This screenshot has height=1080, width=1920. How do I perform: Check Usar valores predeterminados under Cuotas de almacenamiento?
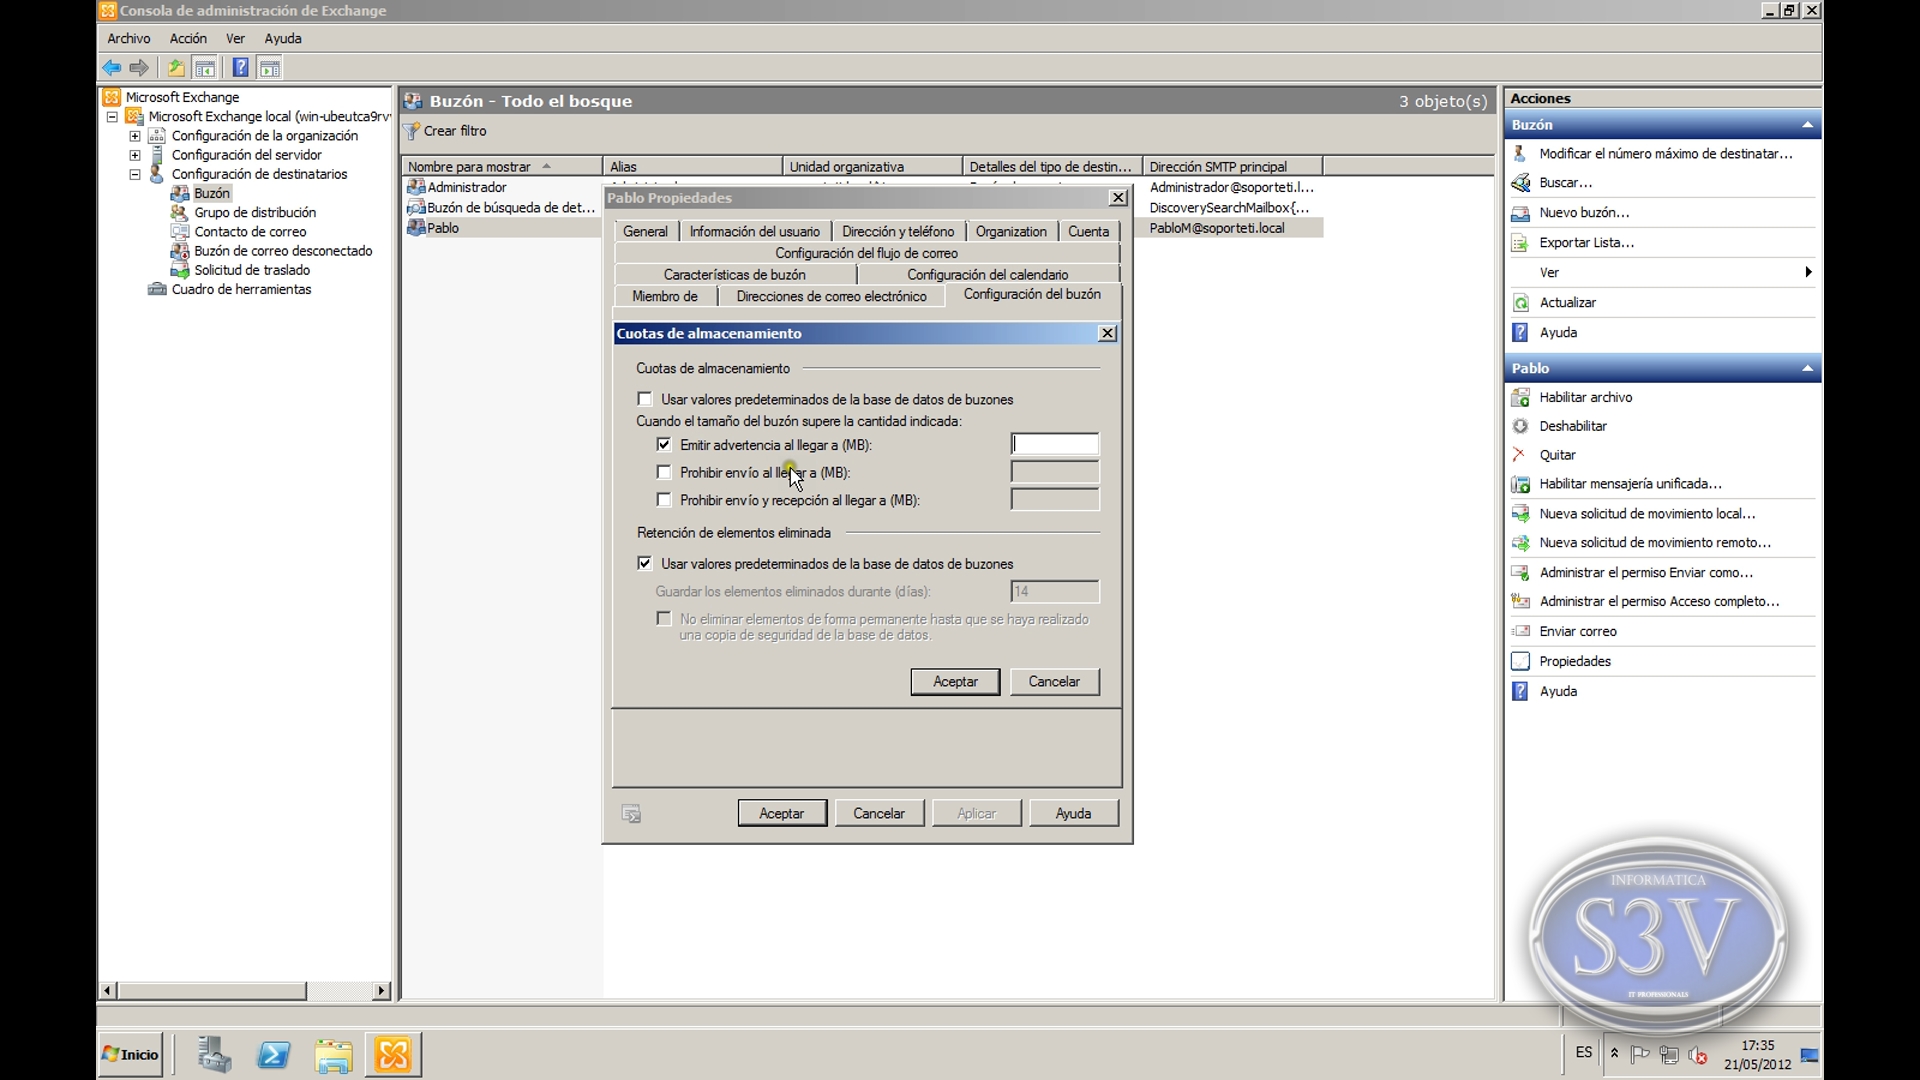pyautogui.click(x=645, y=399)
